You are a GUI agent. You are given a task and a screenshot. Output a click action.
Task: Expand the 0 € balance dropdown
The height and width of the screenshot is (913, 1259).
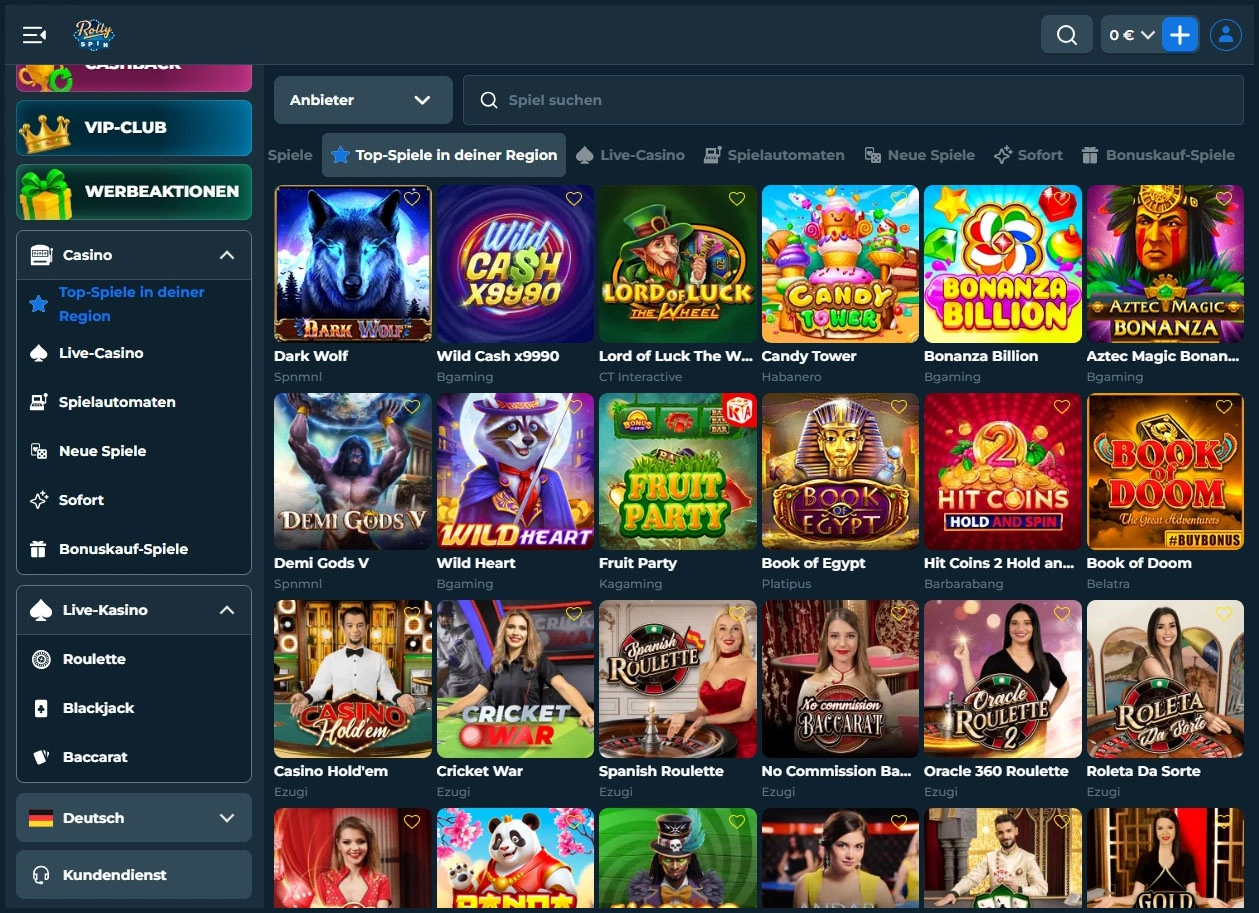pyautogui.click(x=1132, y=34)
